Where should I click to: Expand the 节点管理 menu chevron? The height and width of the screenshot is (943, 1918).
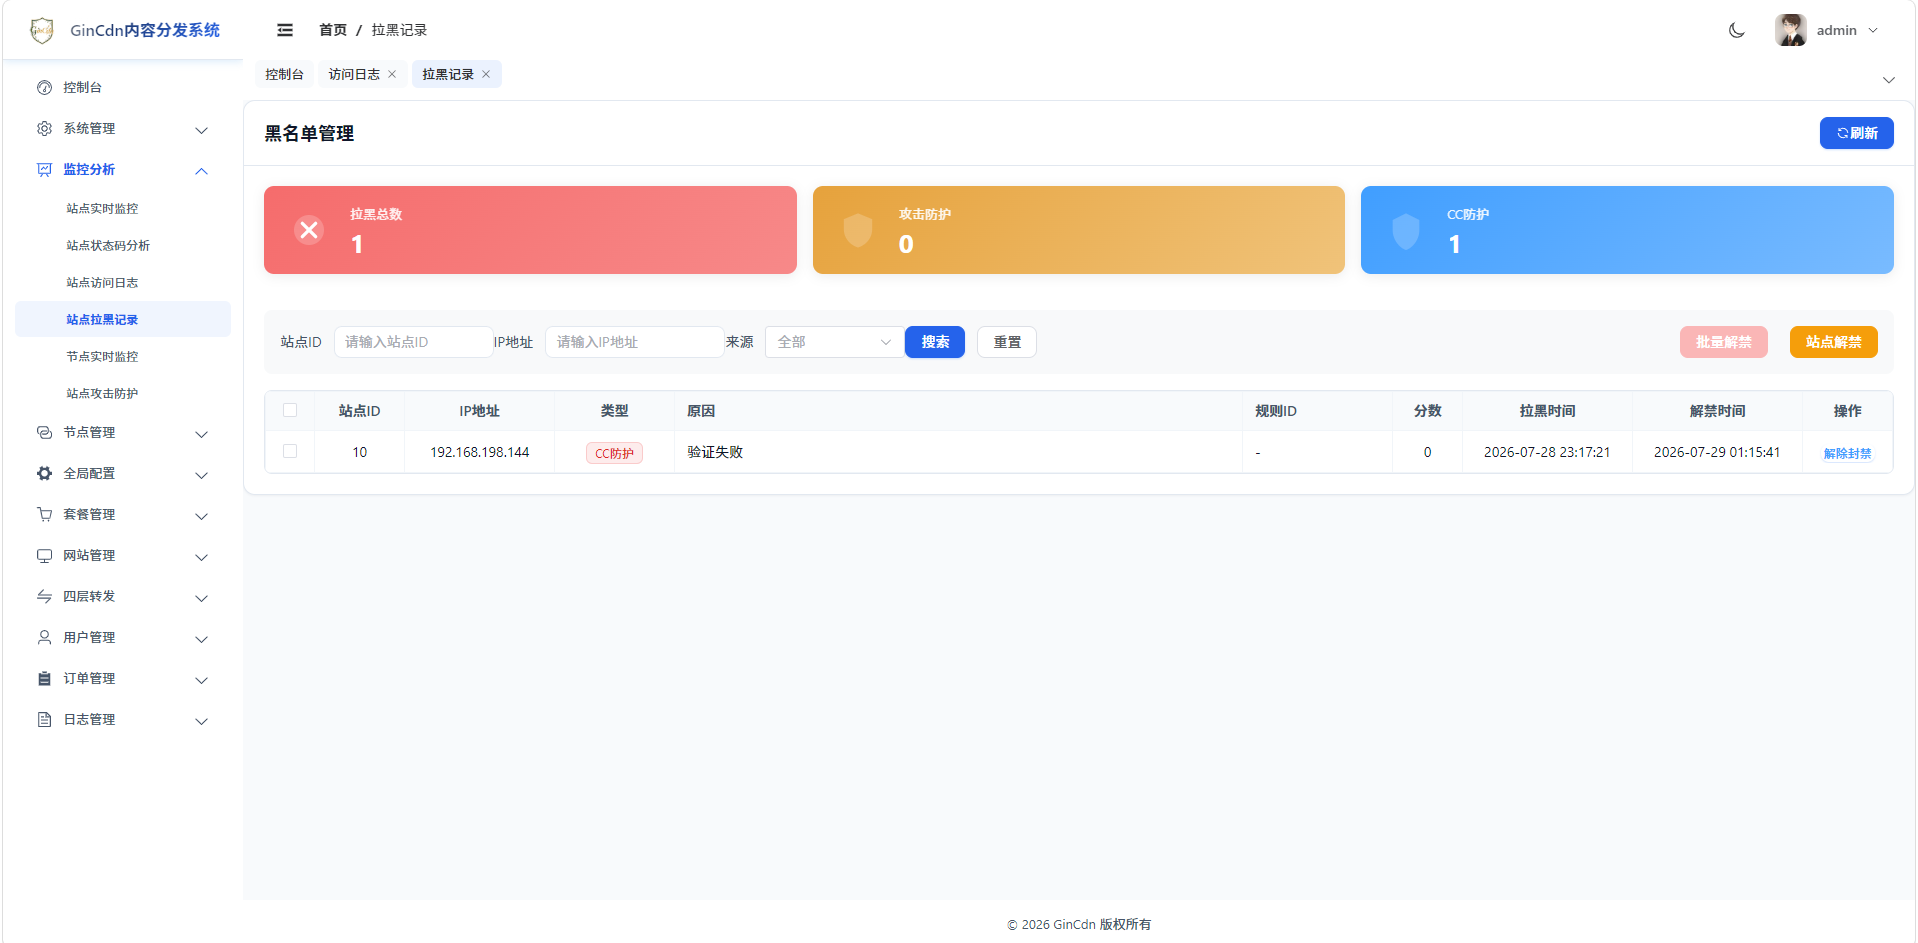201,434
